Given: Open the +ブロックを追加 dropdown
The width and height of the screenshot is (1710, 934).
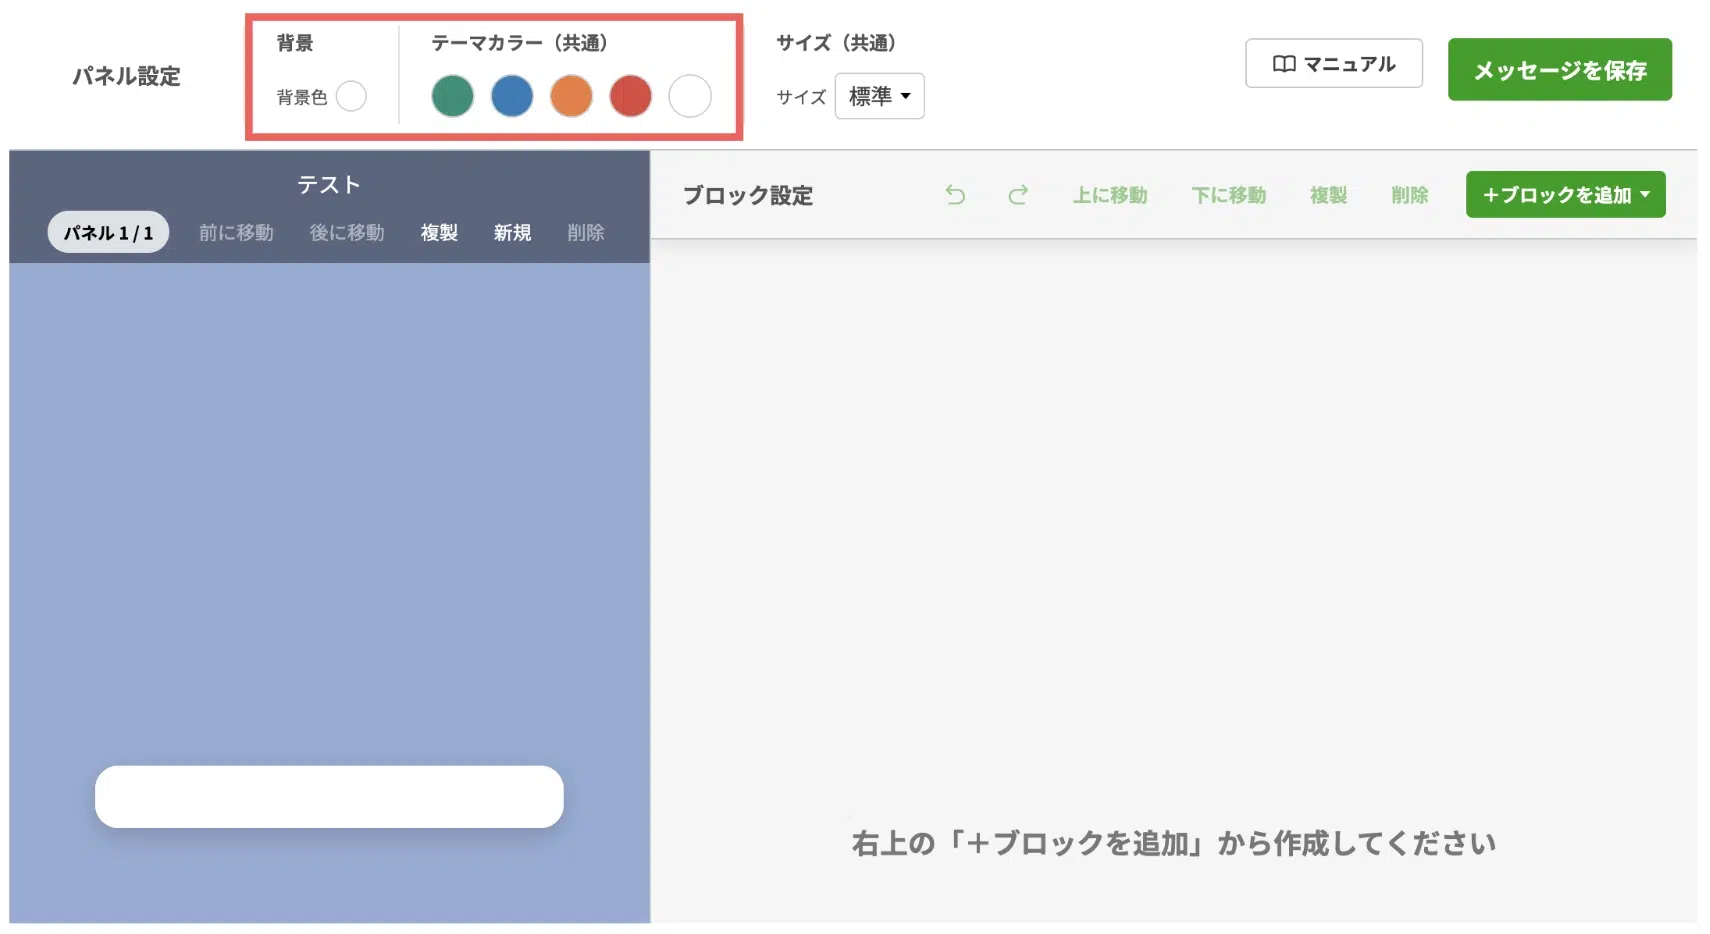Looking at the screenshot, I should (1565, 195).
